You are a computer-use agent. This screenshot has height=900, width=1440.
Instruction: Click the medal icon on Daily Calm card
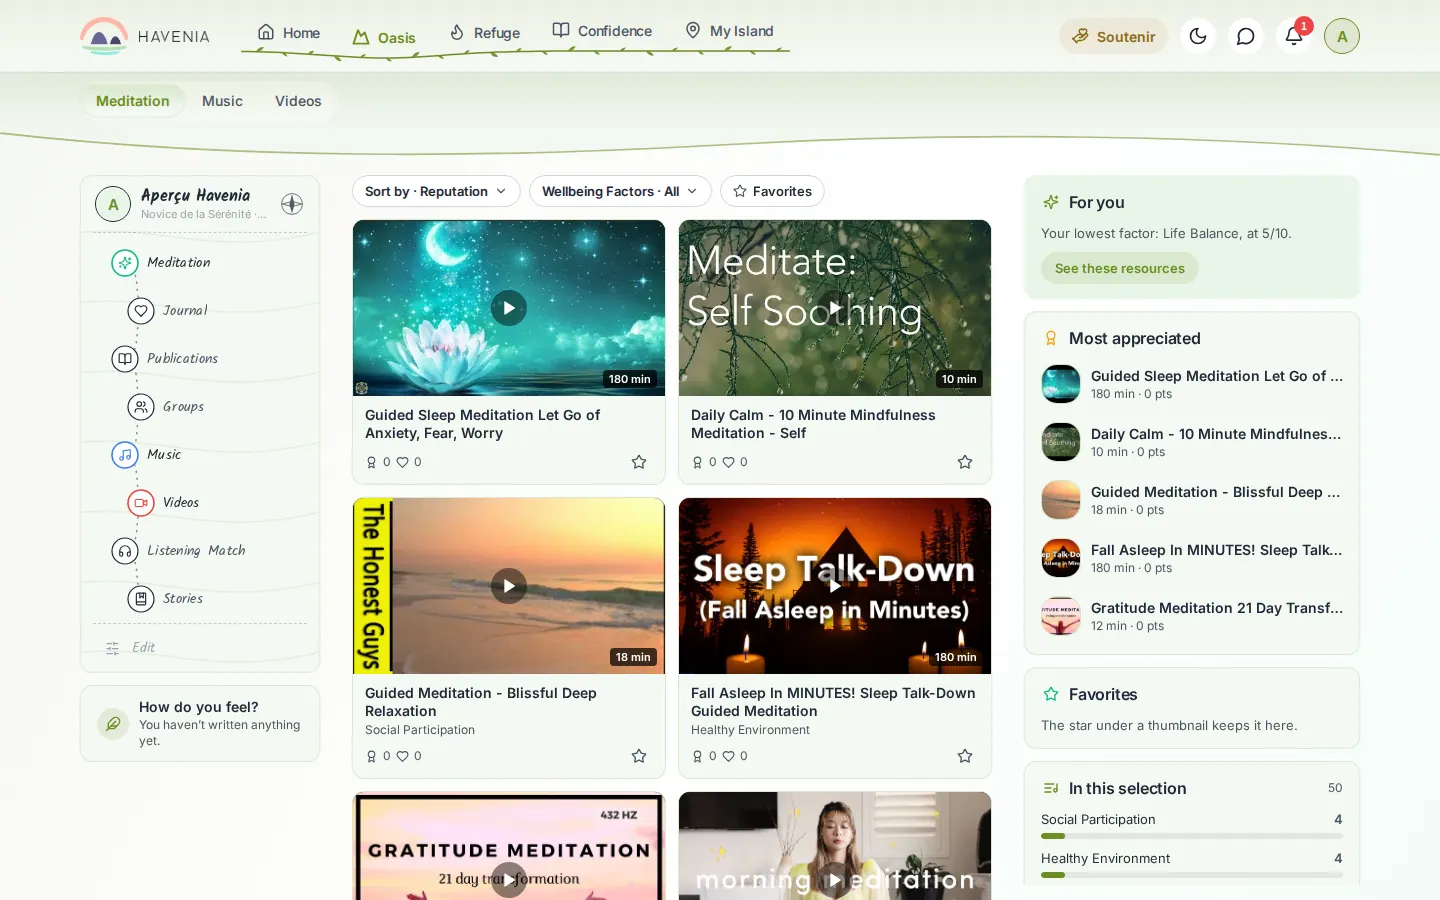[698, 462]
